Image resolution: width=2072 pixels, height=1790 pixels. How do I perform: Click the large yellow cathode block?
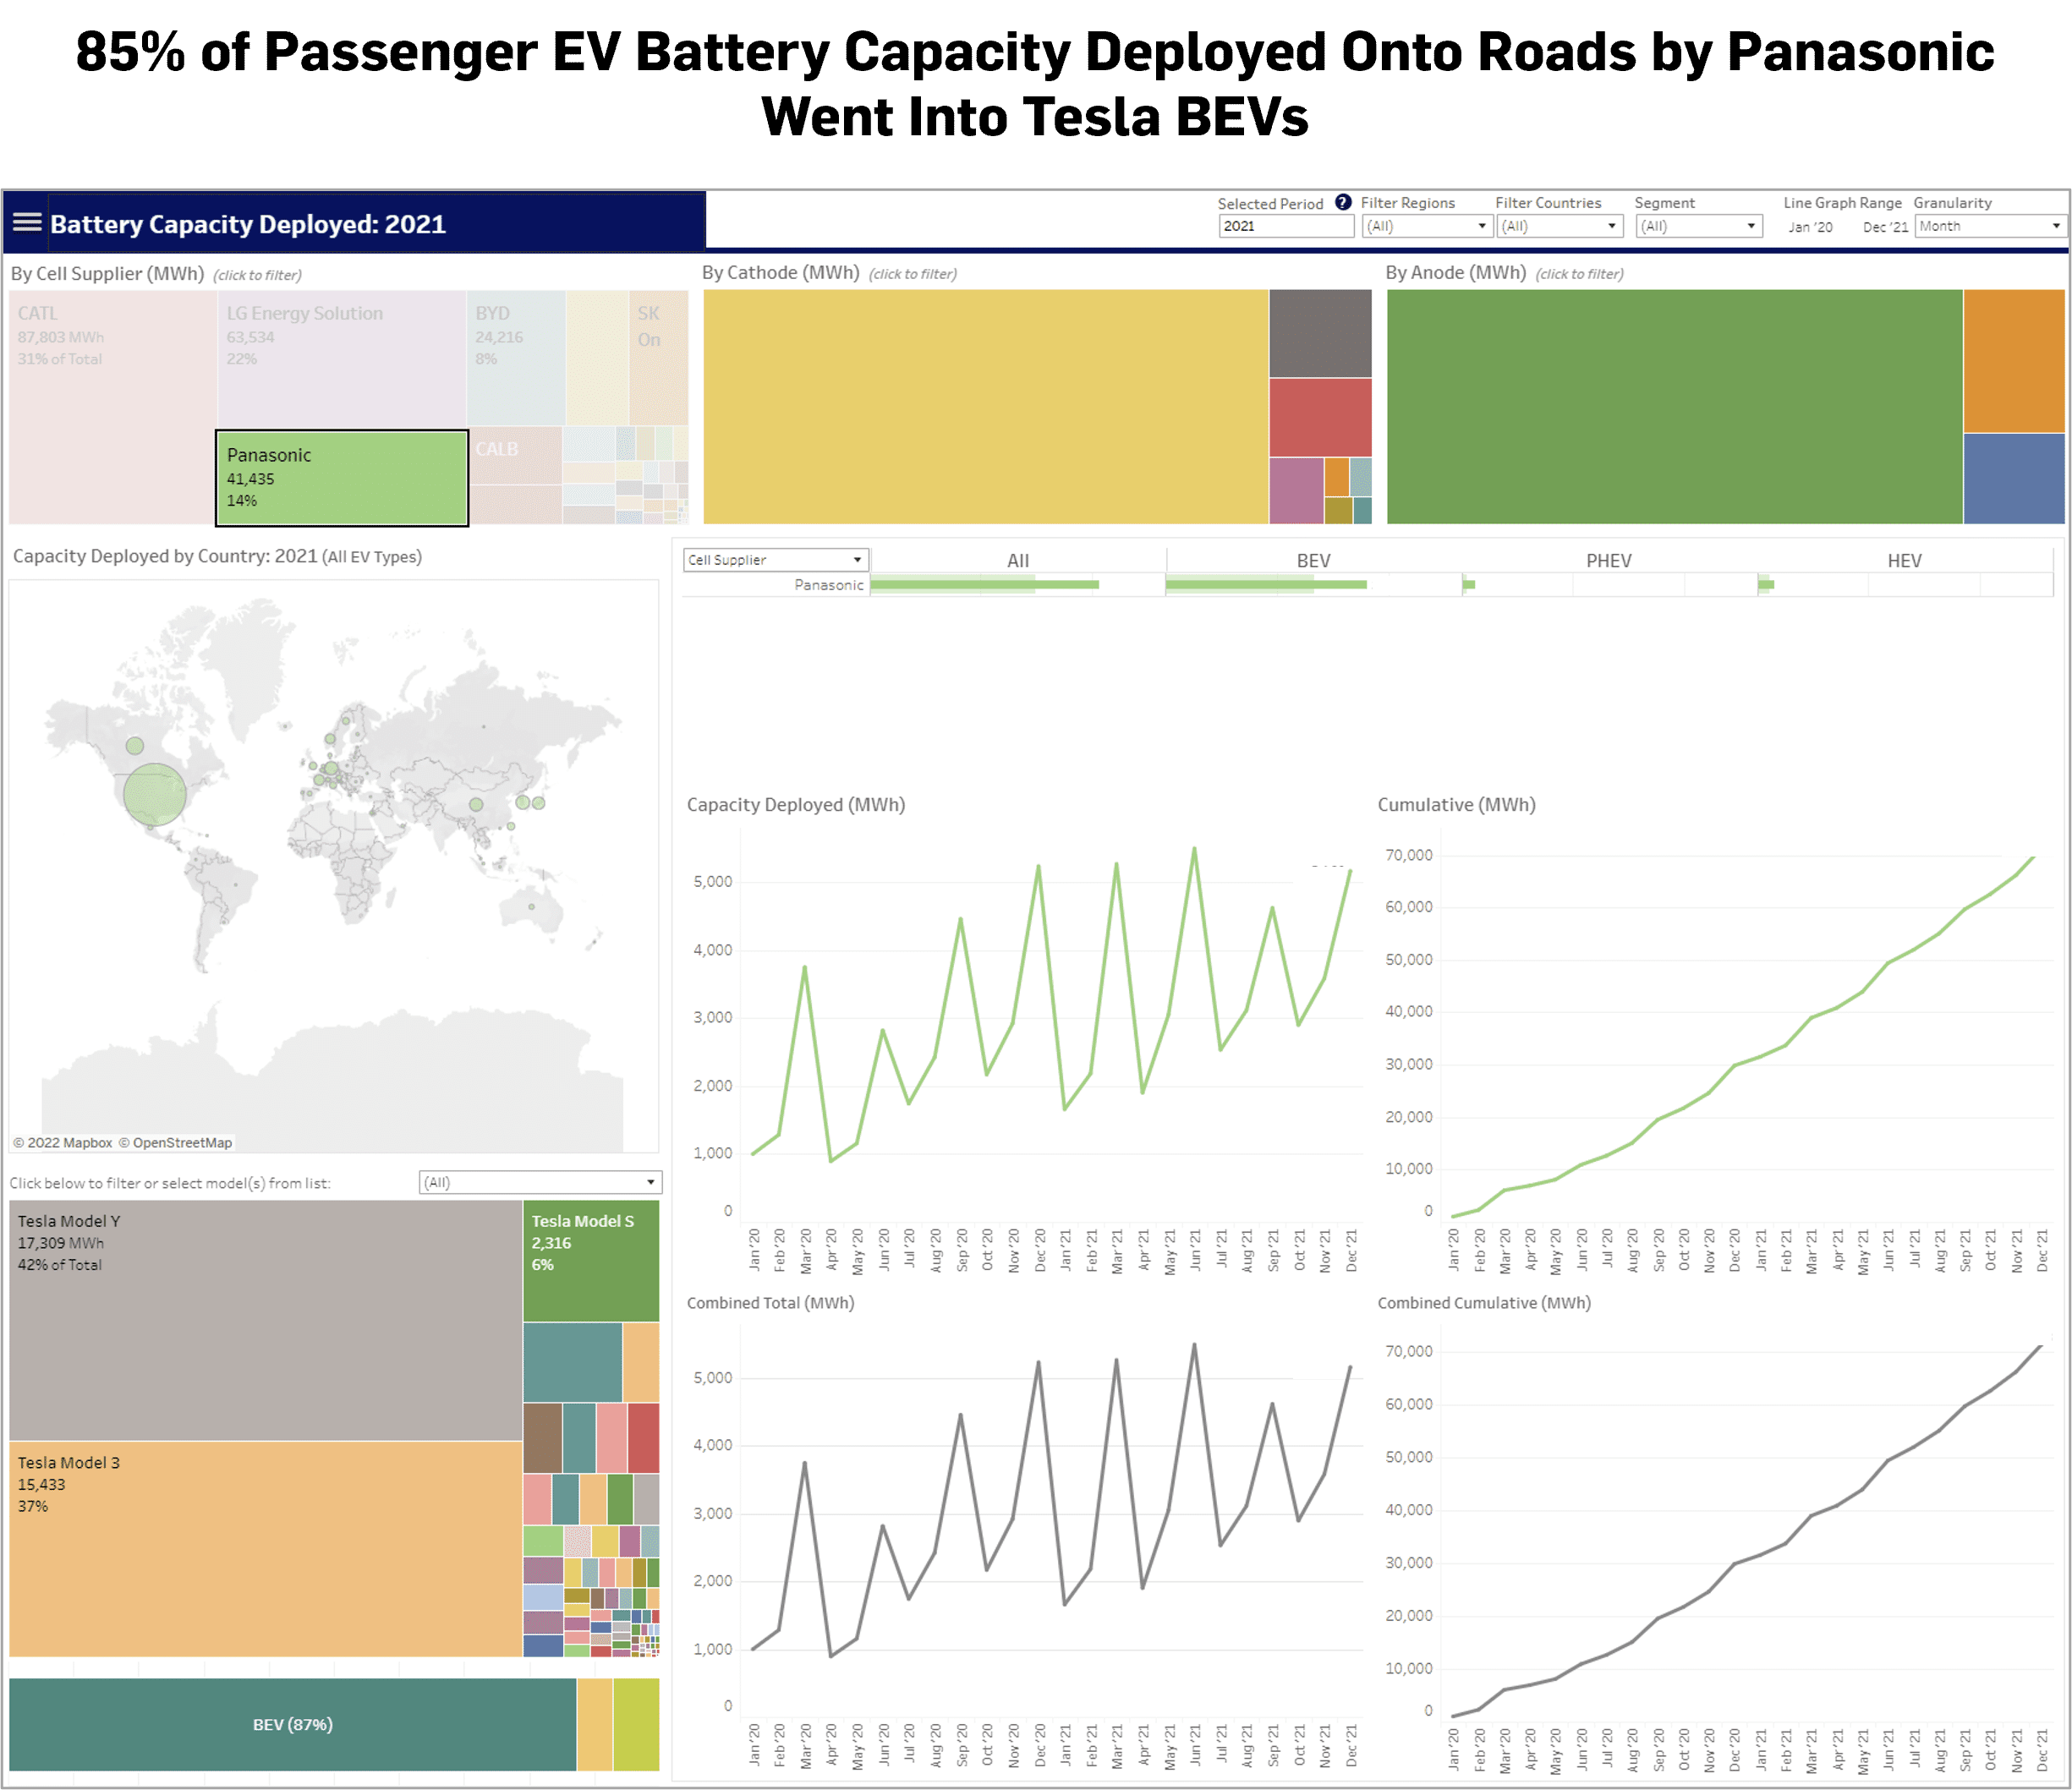986,407
